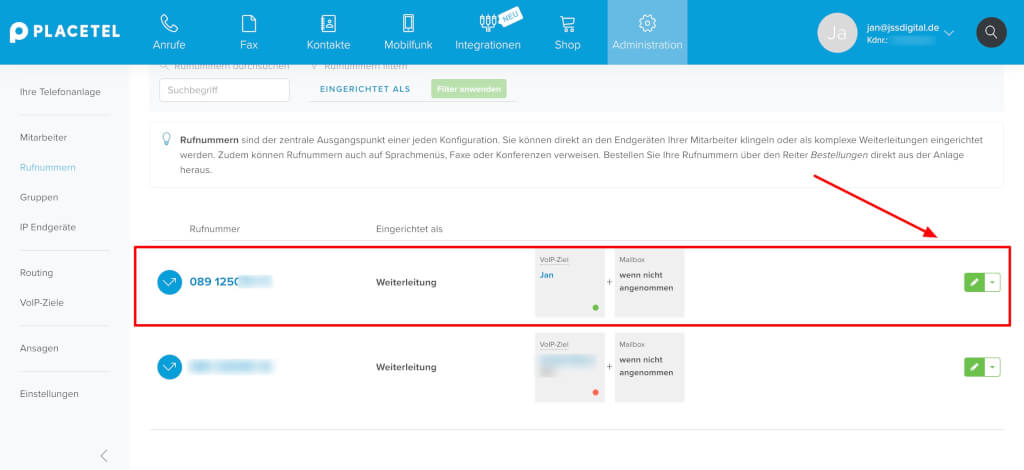1024x470 pixels.
Task: Click Mailbox box in second number row
Action: click(x=649, y=368)
